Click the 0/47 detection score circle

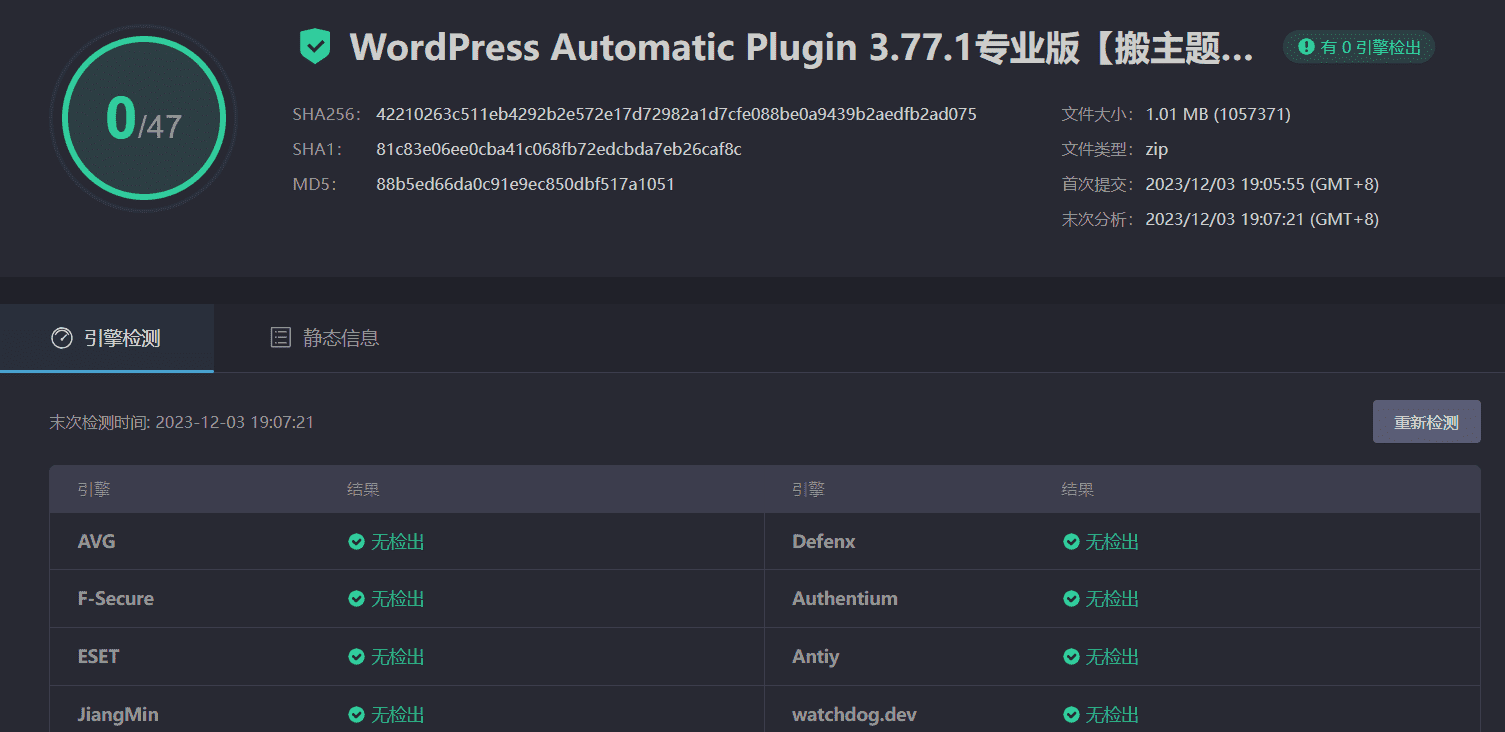pyautogui.click(x=143, y=119)
